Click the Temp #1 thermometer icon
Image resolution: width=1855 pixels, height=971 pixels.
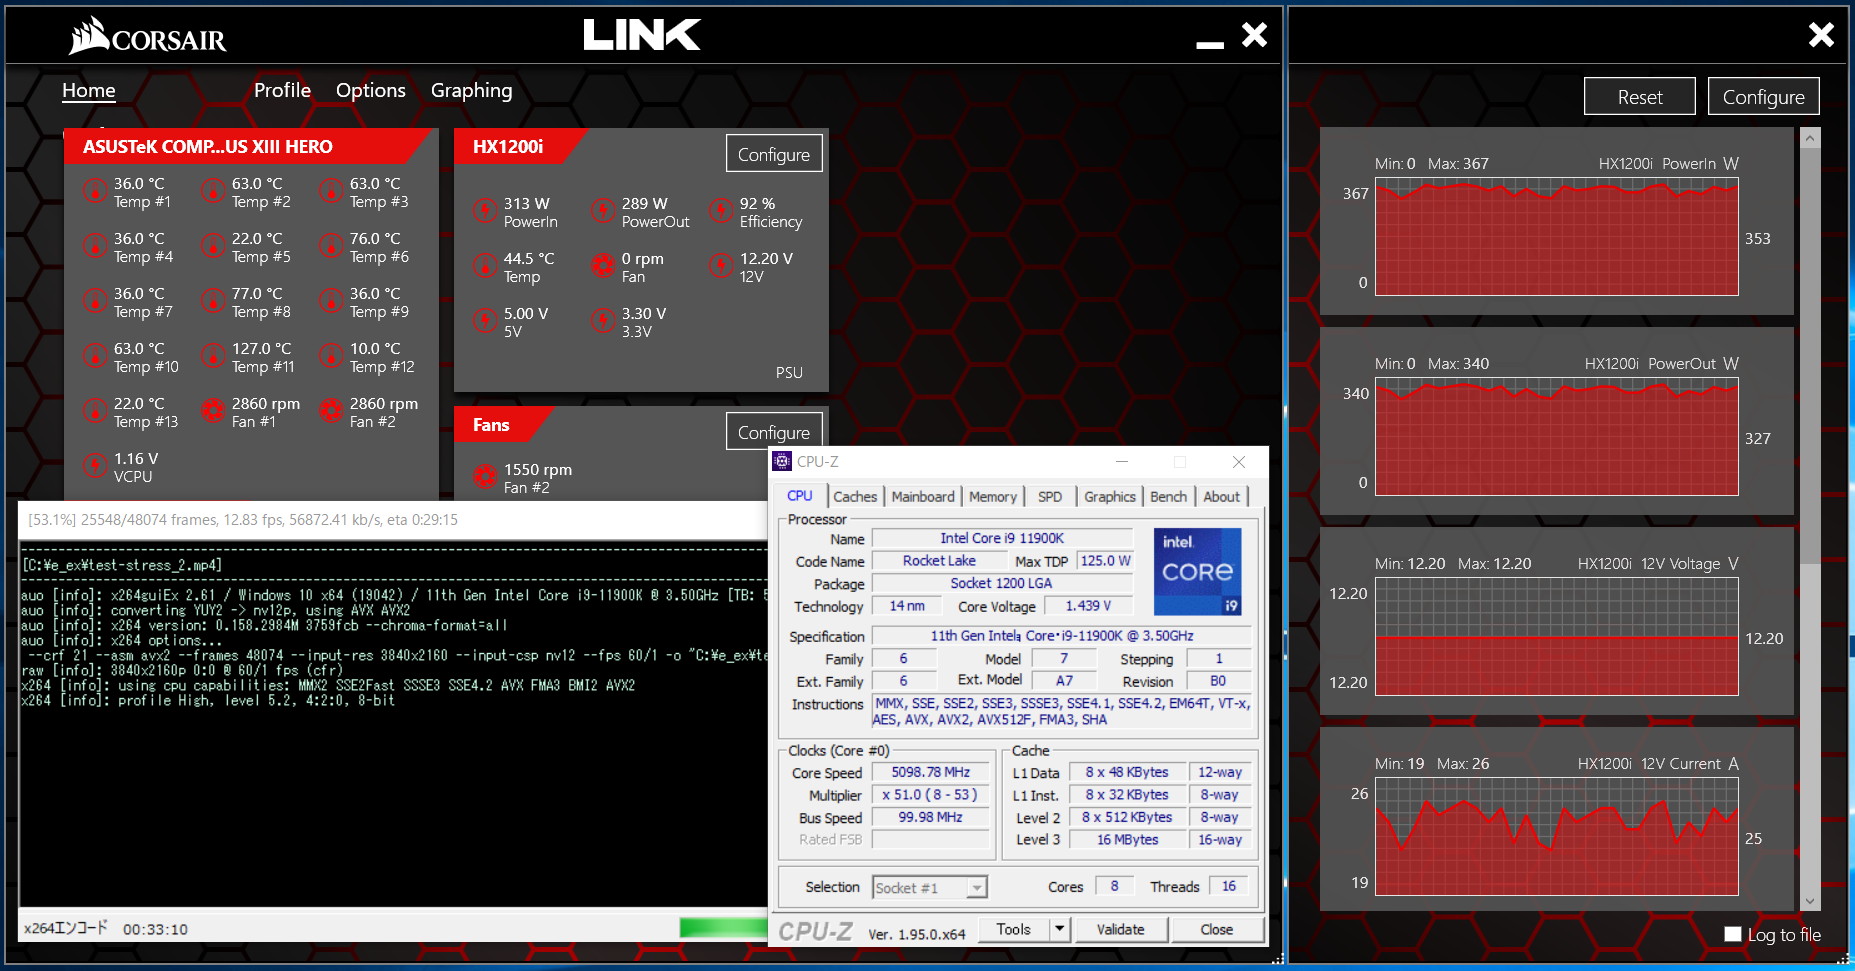95,190
